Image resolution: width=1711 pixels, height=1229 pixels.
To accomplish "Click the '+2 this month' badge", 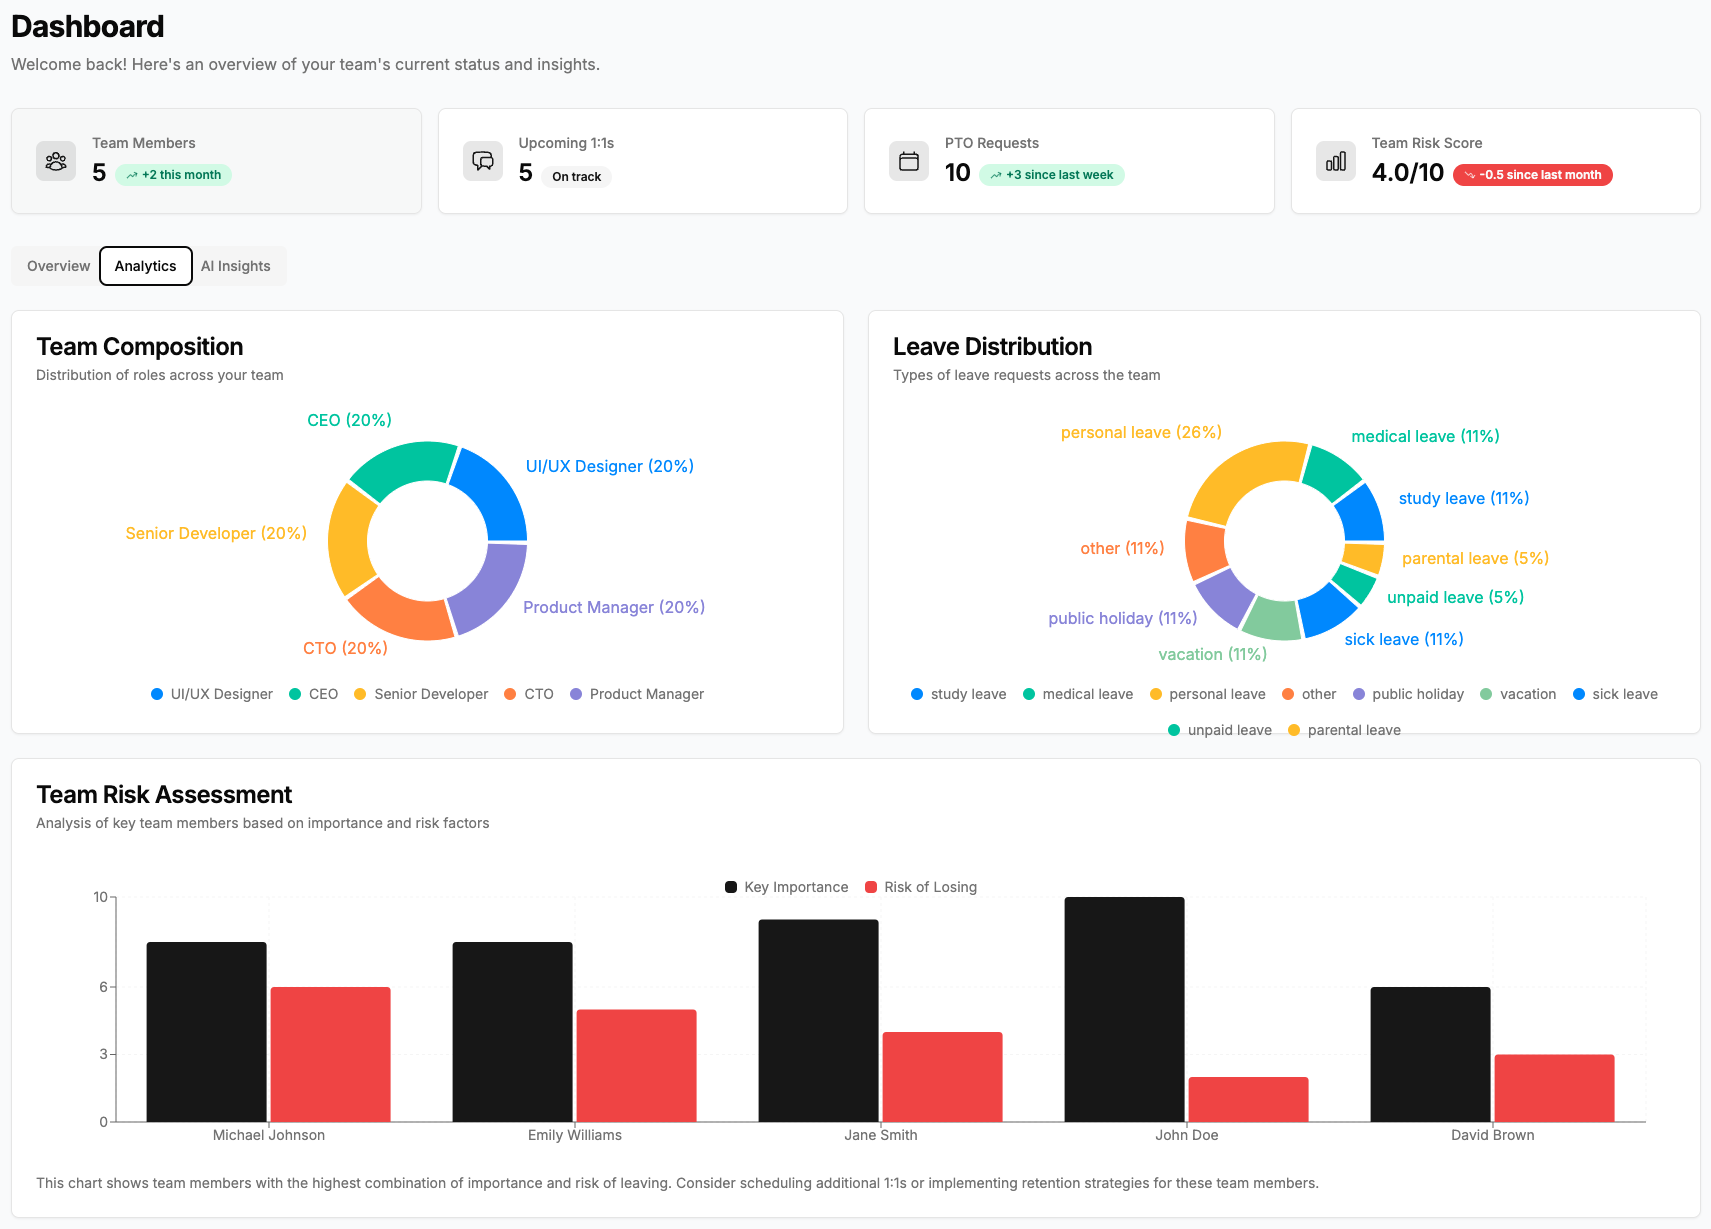I will point(173,174).
